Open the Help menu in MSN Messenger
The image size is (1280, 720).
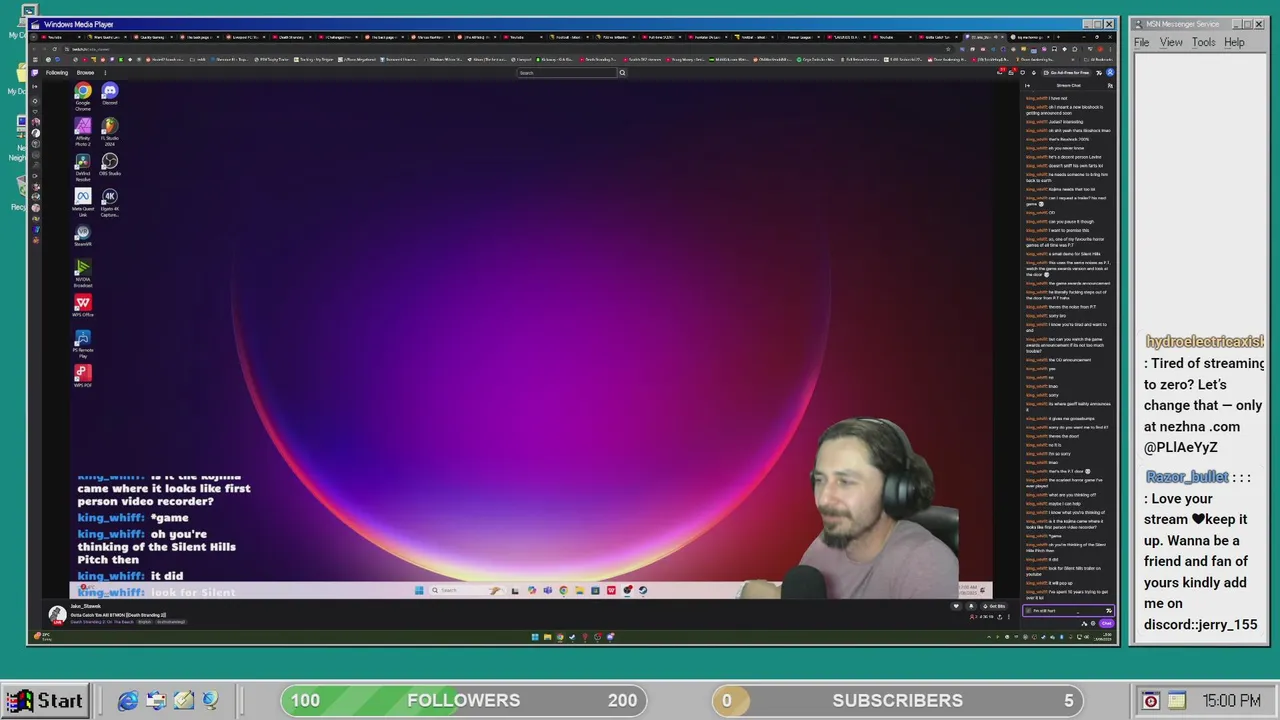1234,42
